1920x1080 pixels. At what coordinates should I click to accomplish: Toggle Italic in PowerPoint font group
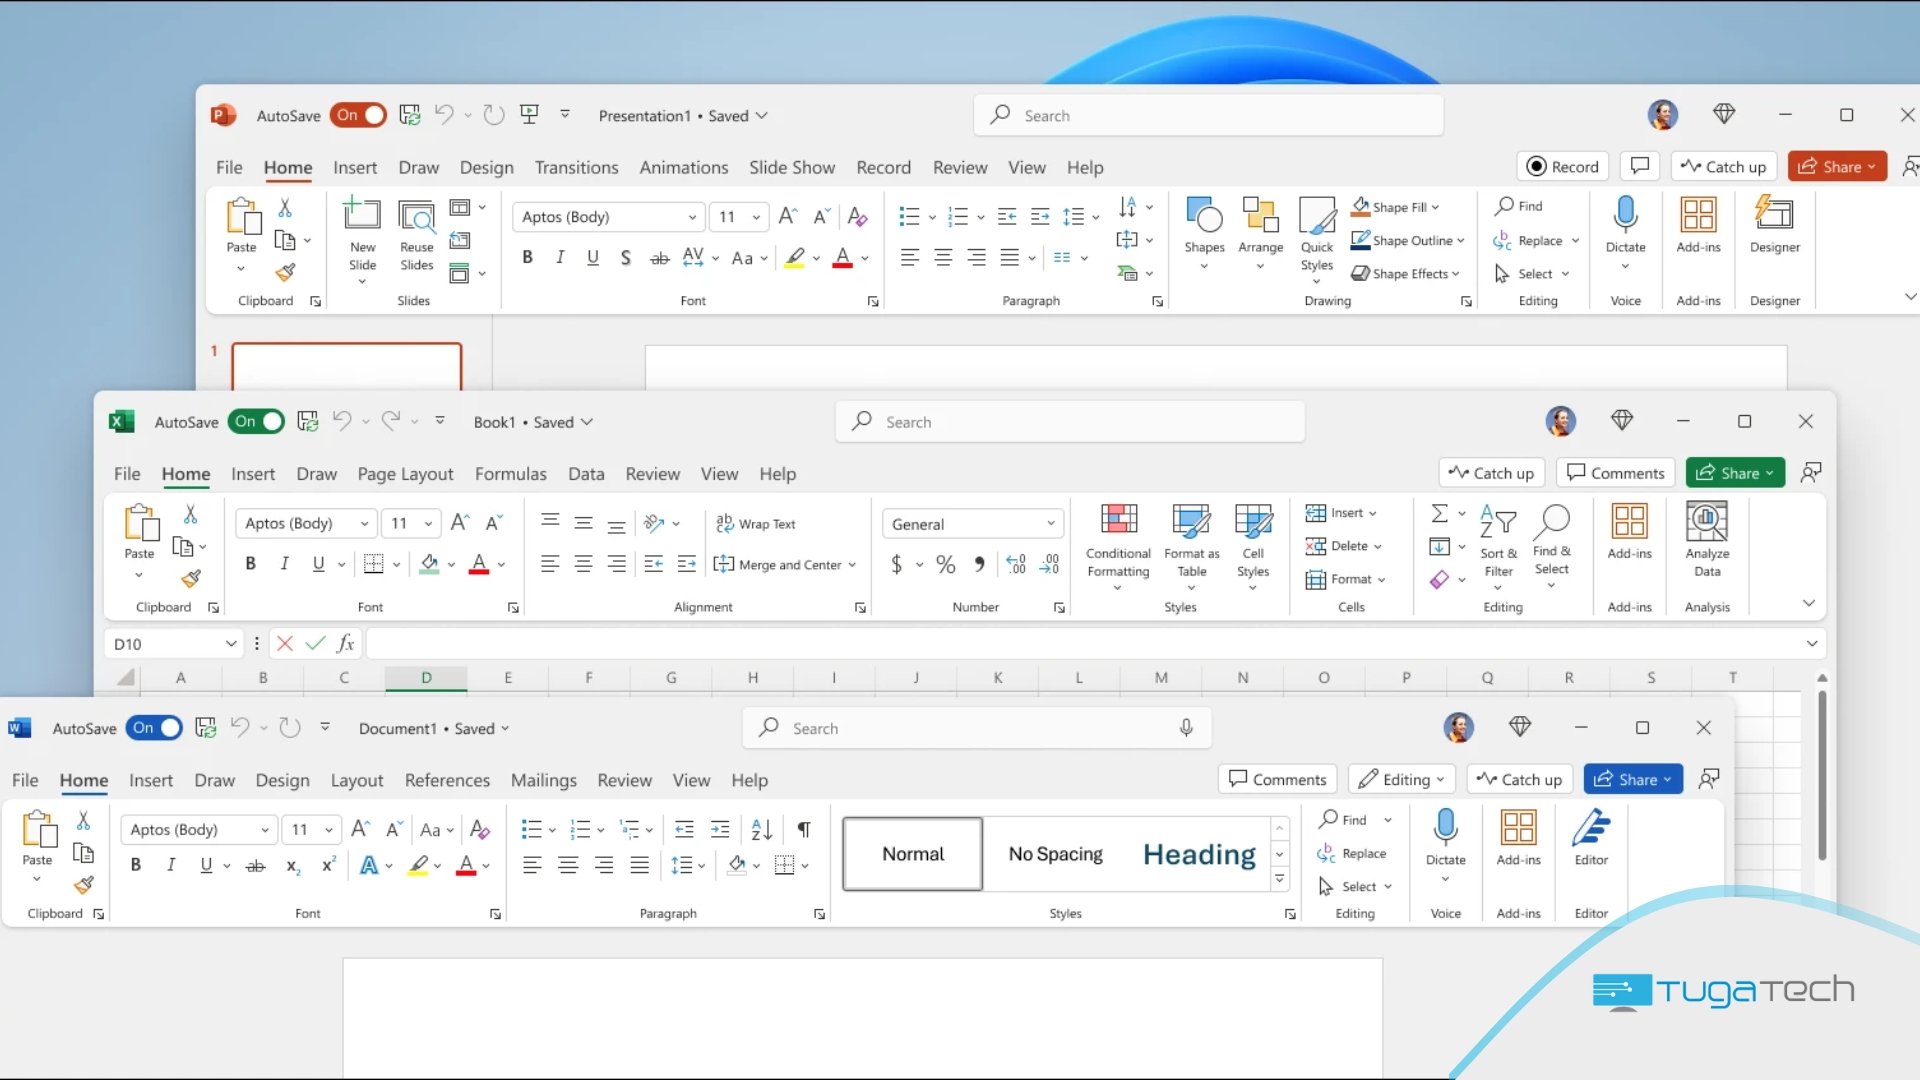point(560,258)
